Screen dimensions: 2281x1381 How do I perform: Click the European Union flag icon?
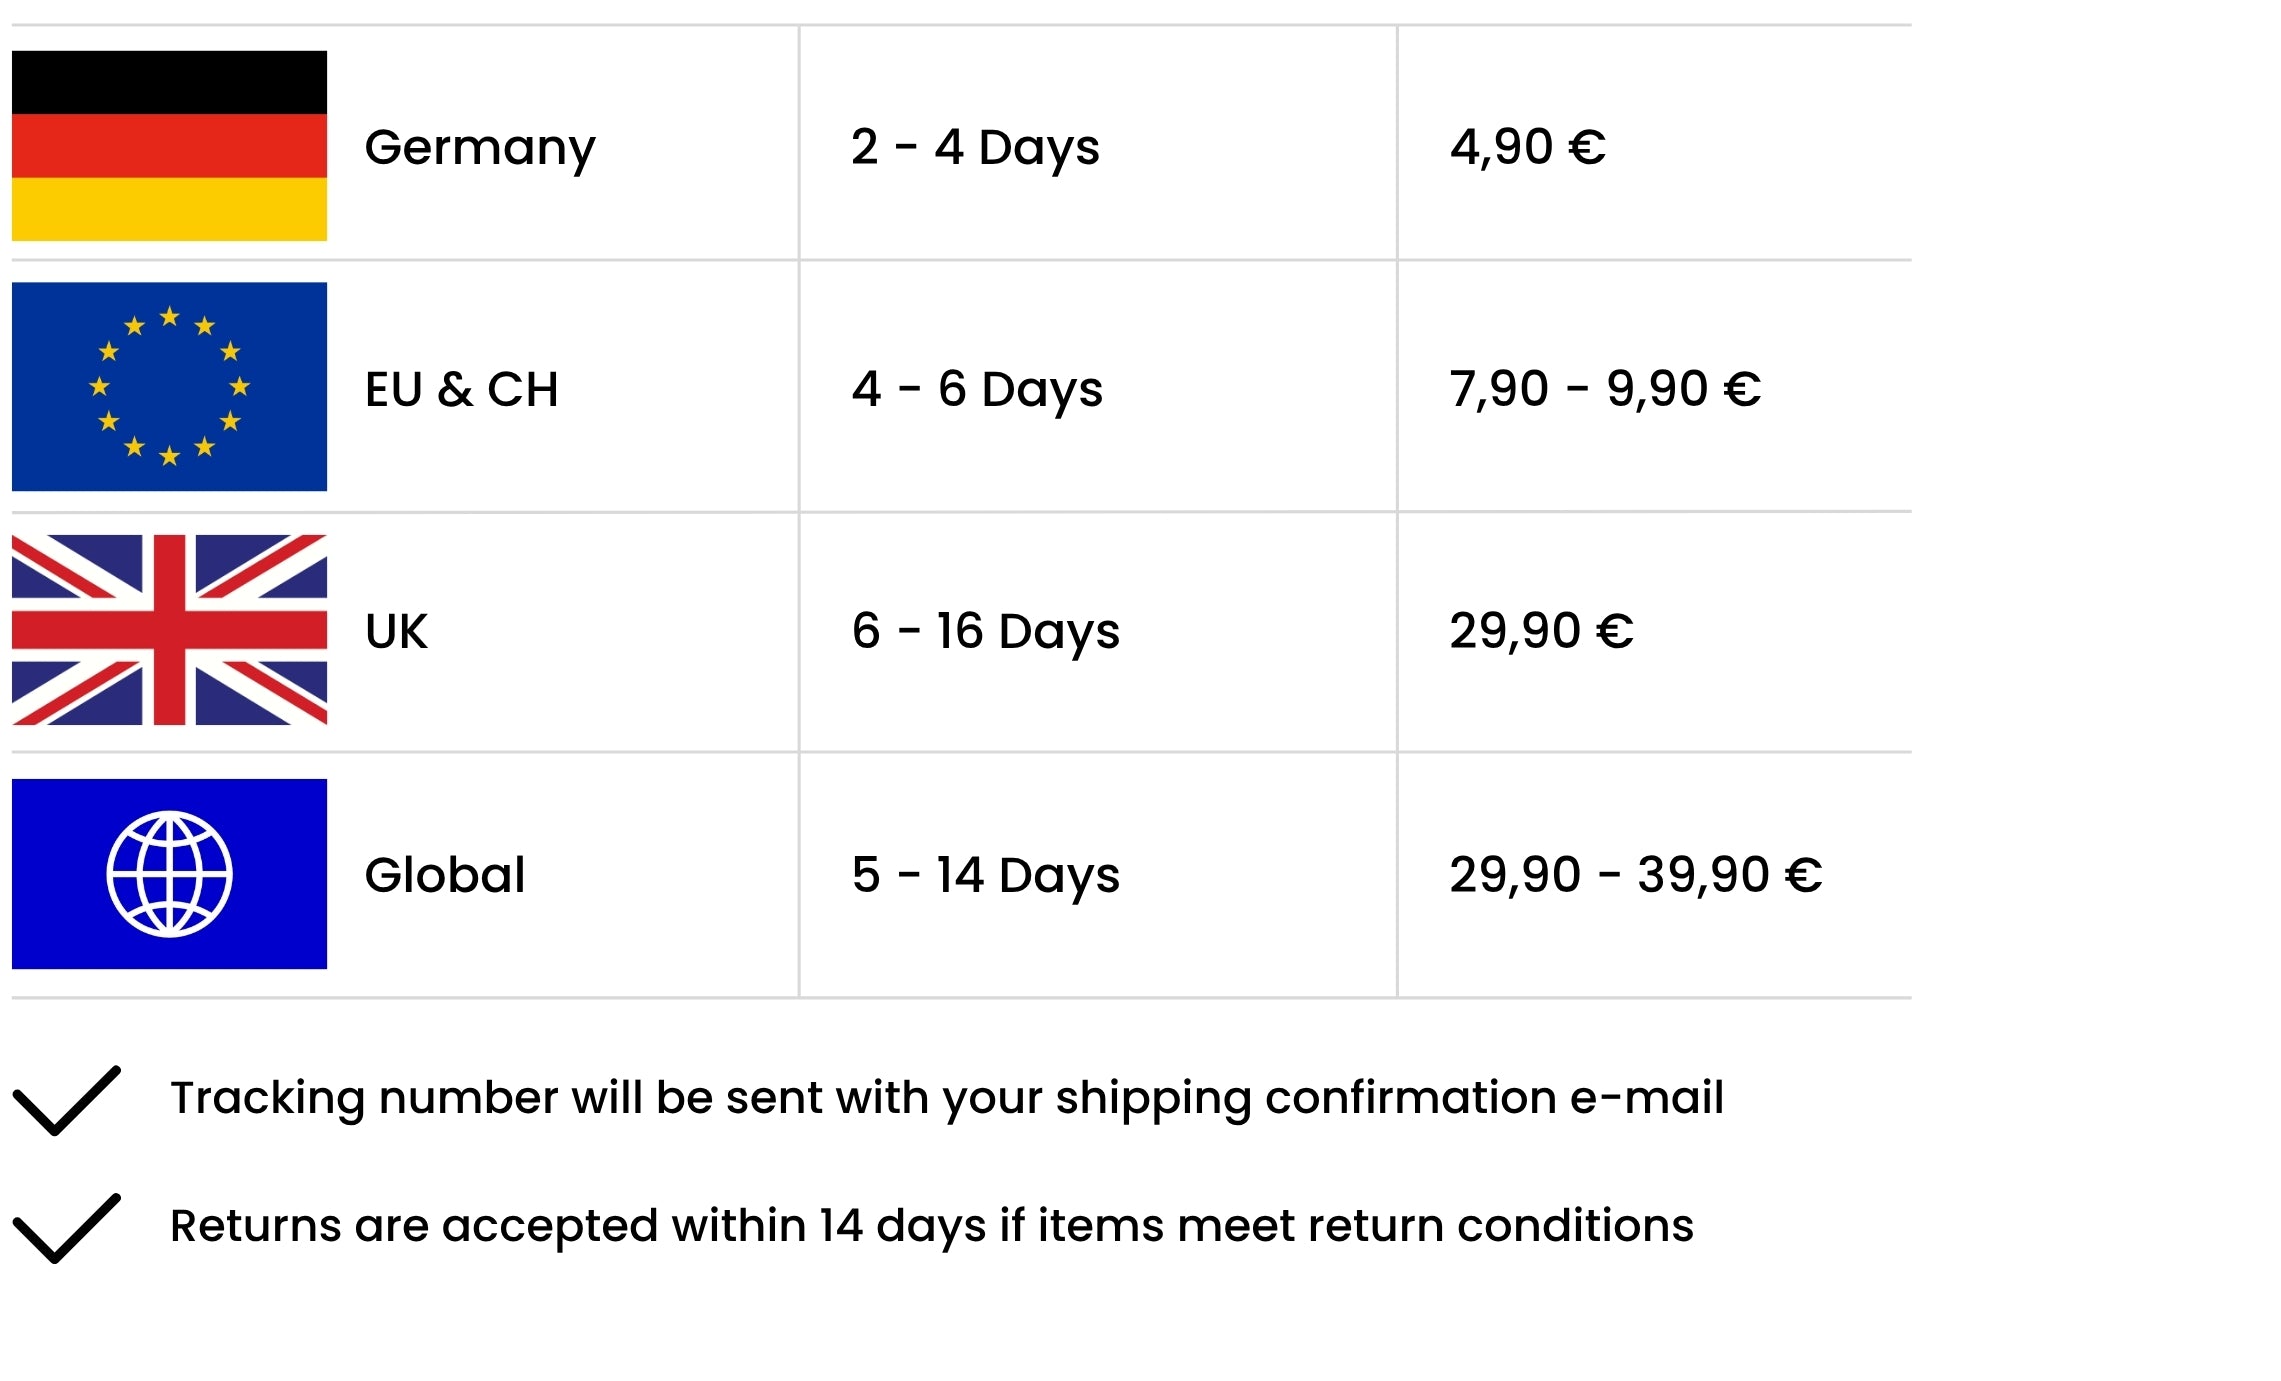coord(169,386)
